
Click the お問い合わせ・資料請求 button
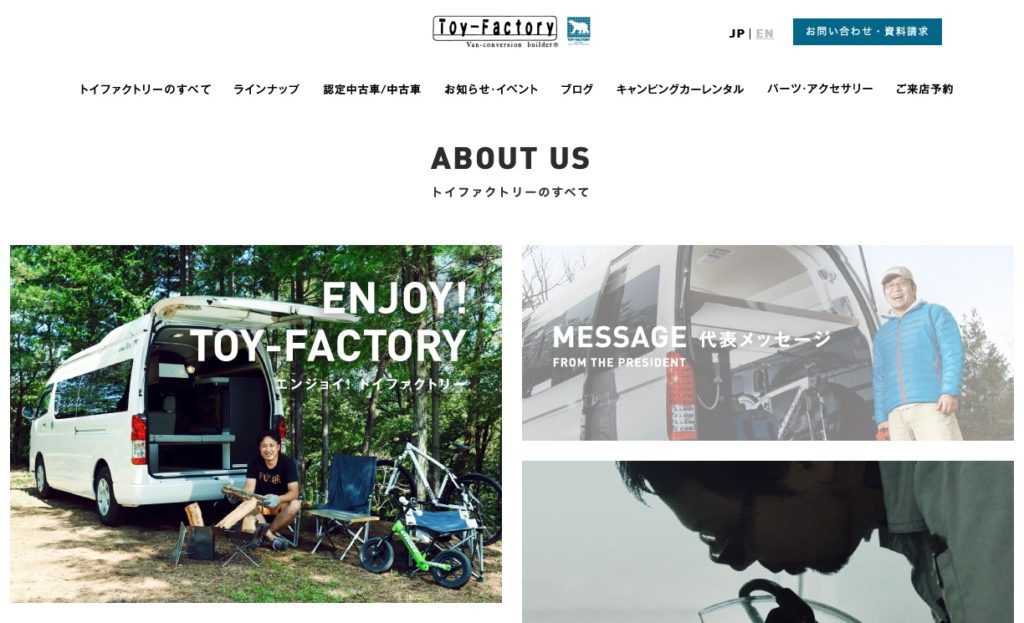pos(867,31)
